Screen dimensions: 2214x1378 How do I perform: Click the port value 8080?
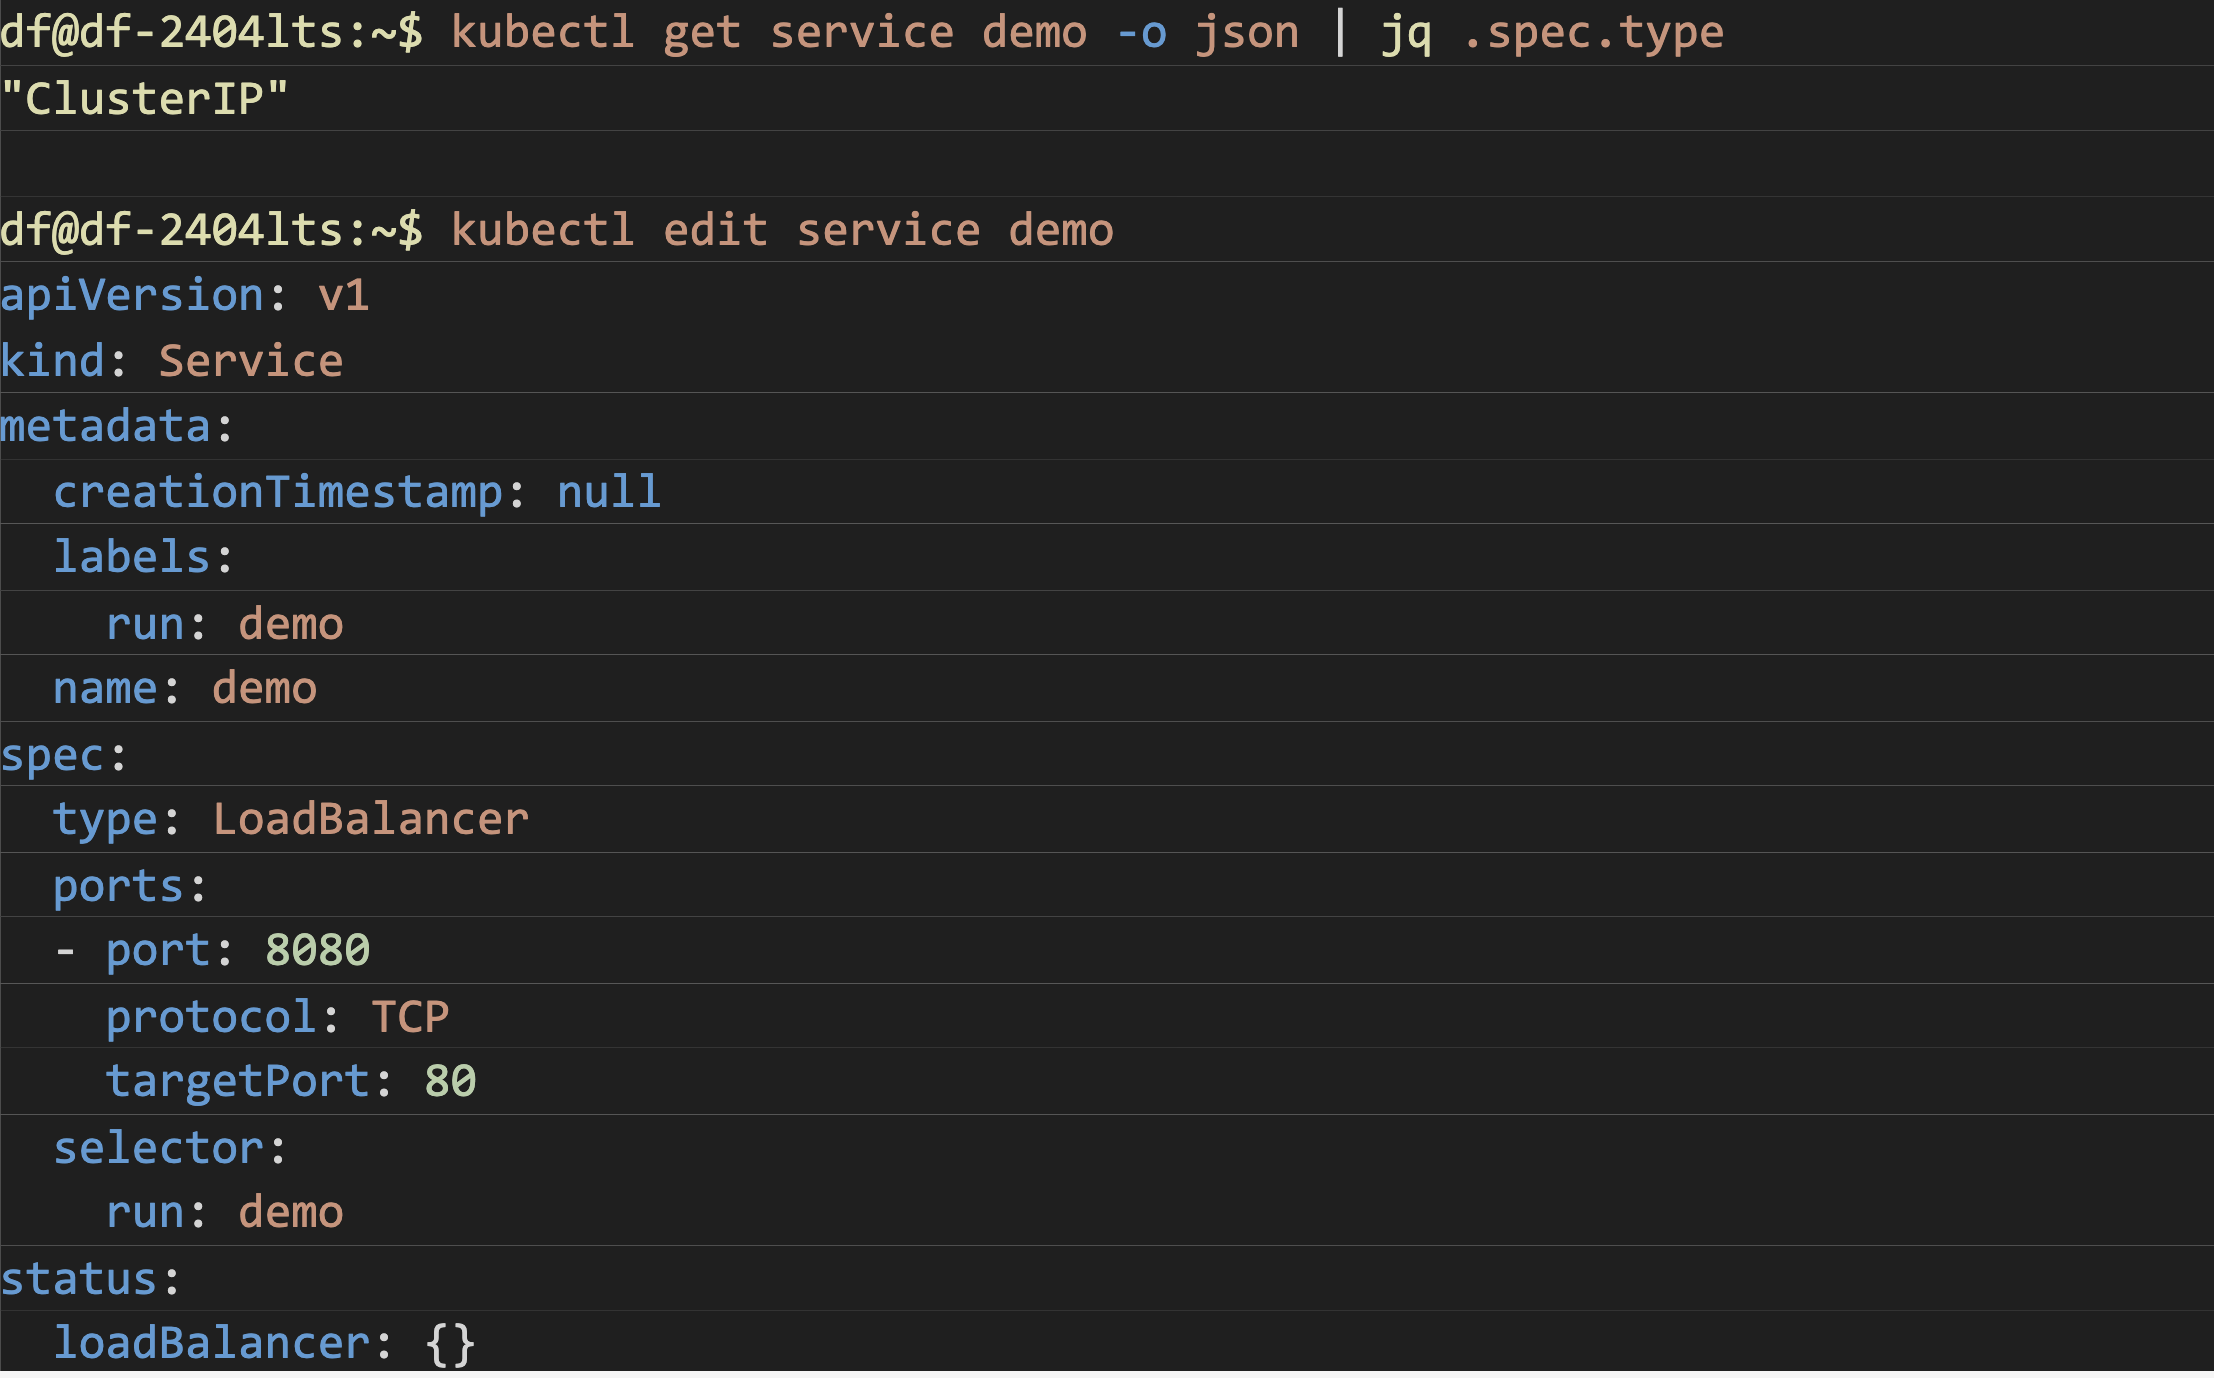tap(317, 950)
